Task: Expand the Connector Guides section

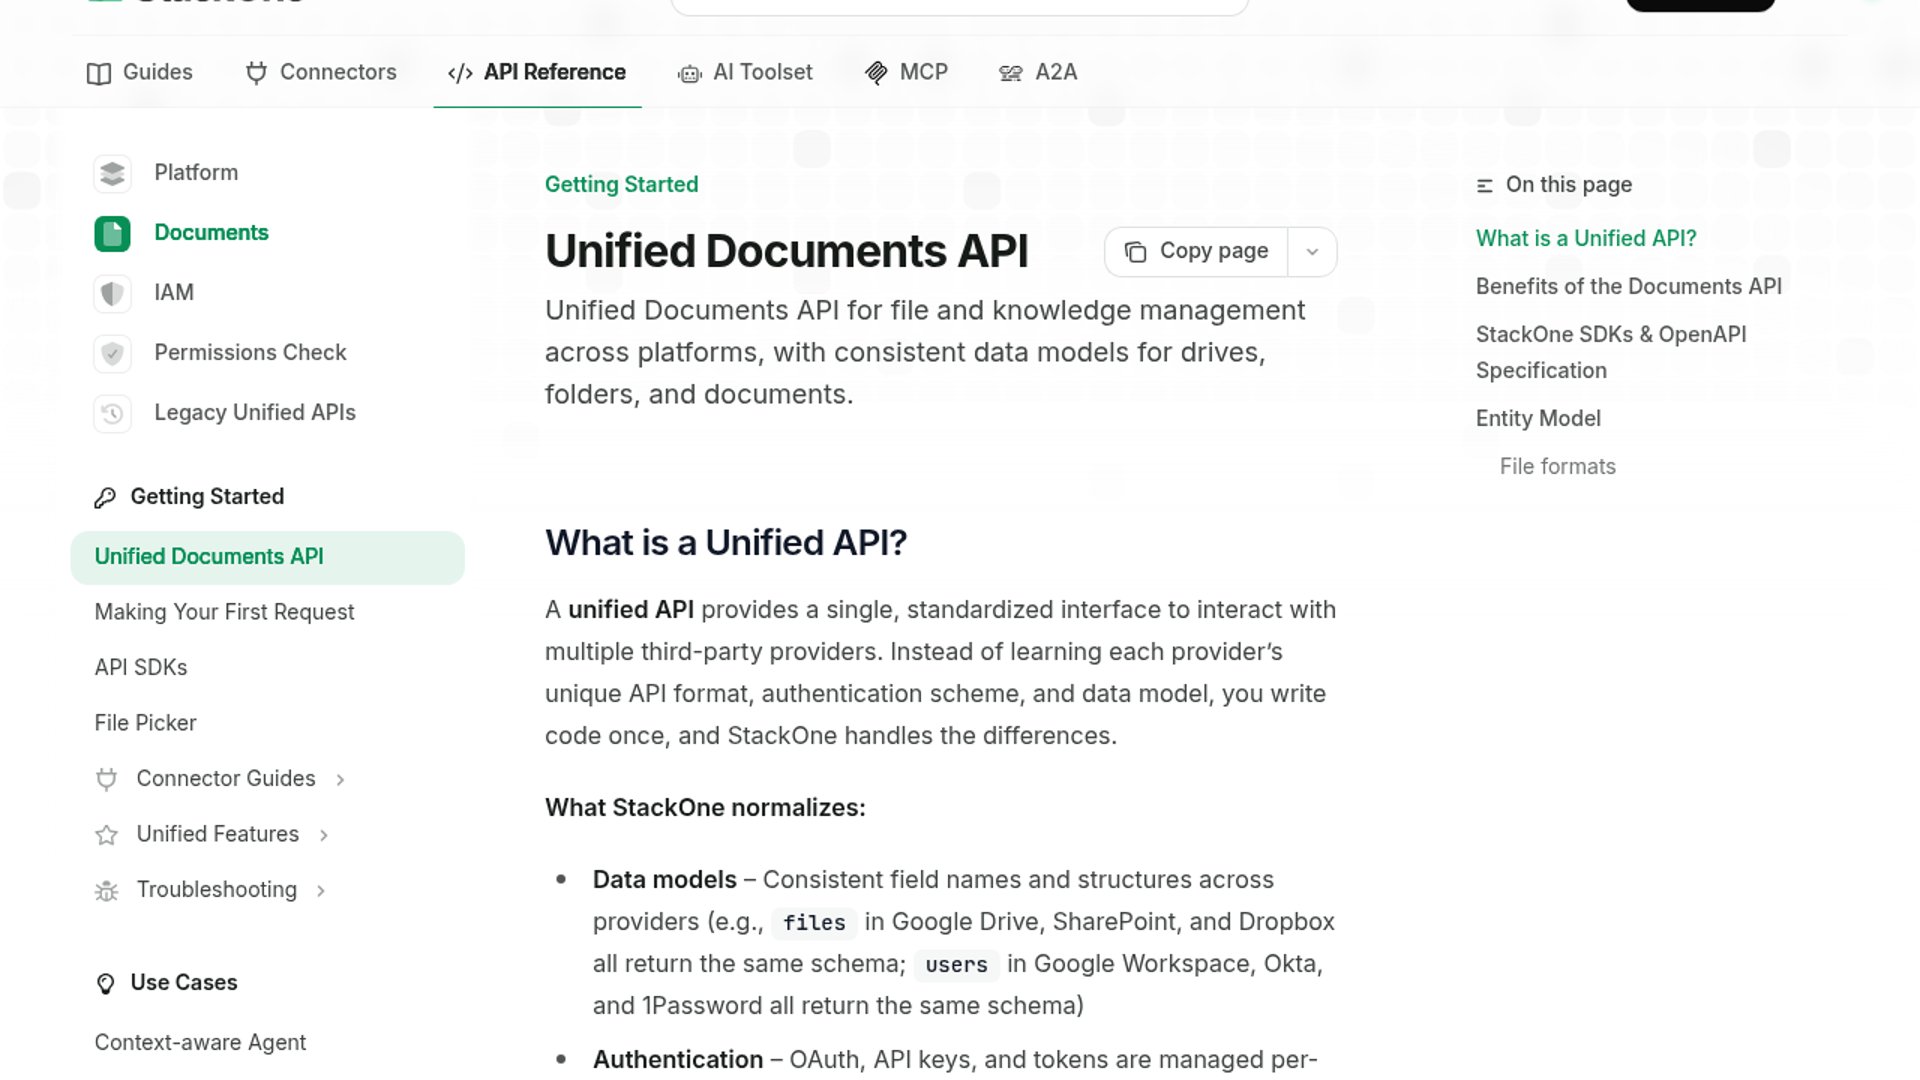Action: 341,779
